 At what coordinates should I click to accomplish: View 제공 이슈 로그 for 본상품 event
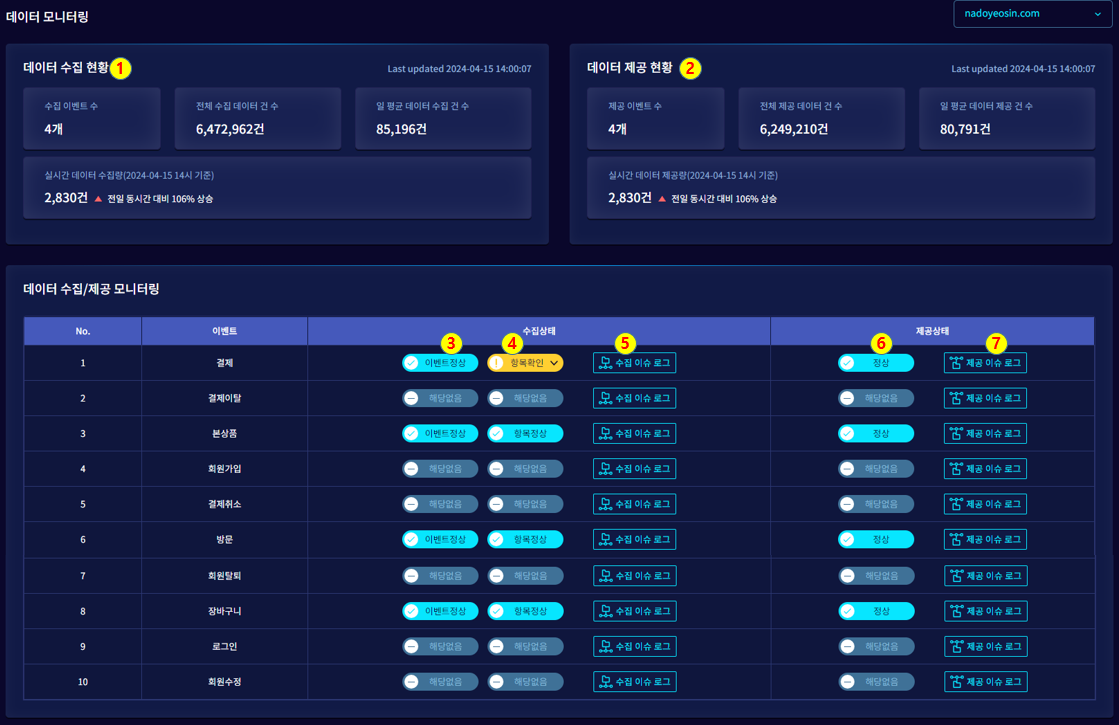point(986,434)
